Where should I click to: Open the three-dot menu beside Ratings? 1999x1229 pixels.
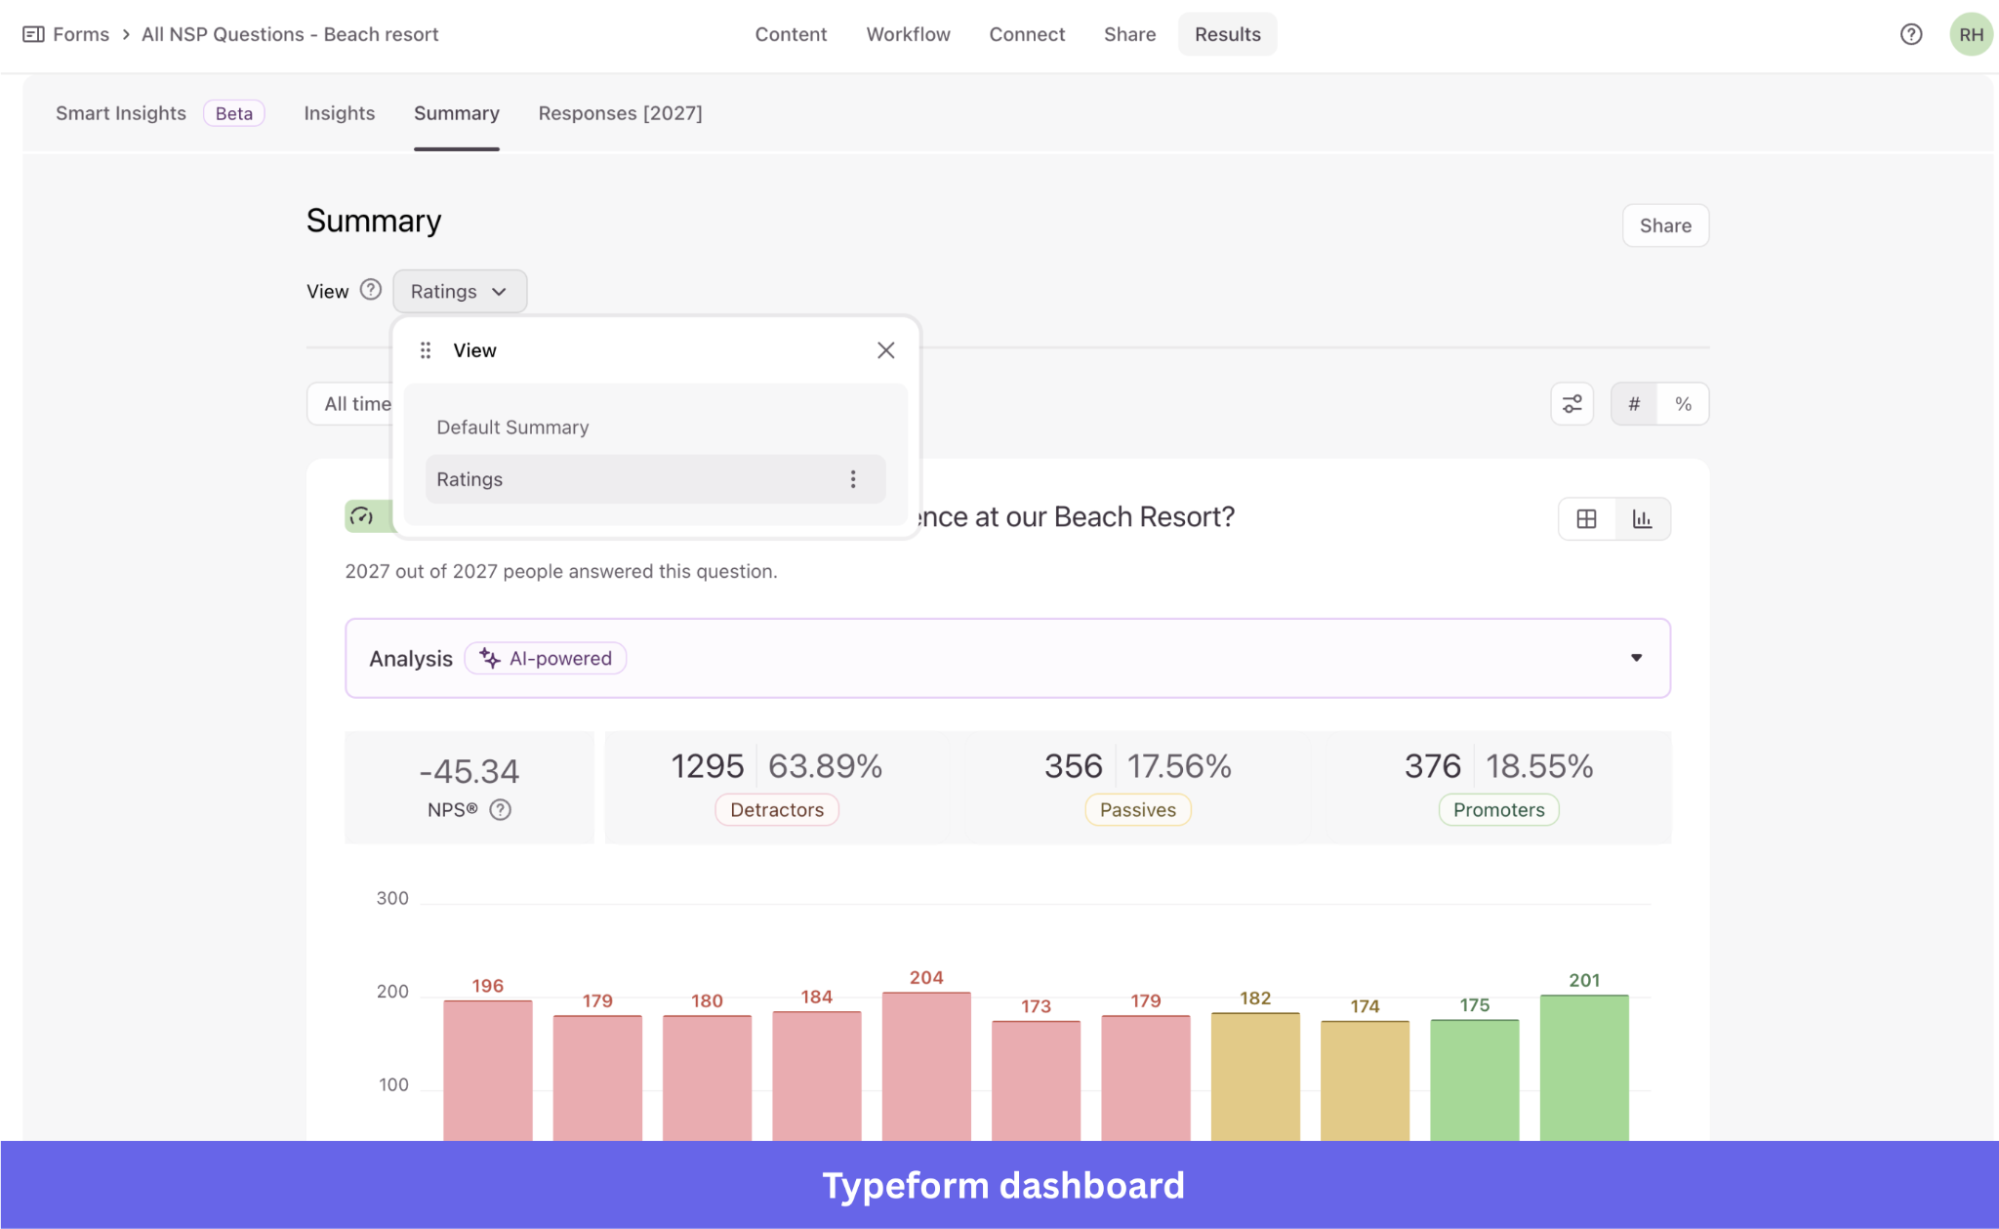(x=854, y=479)
